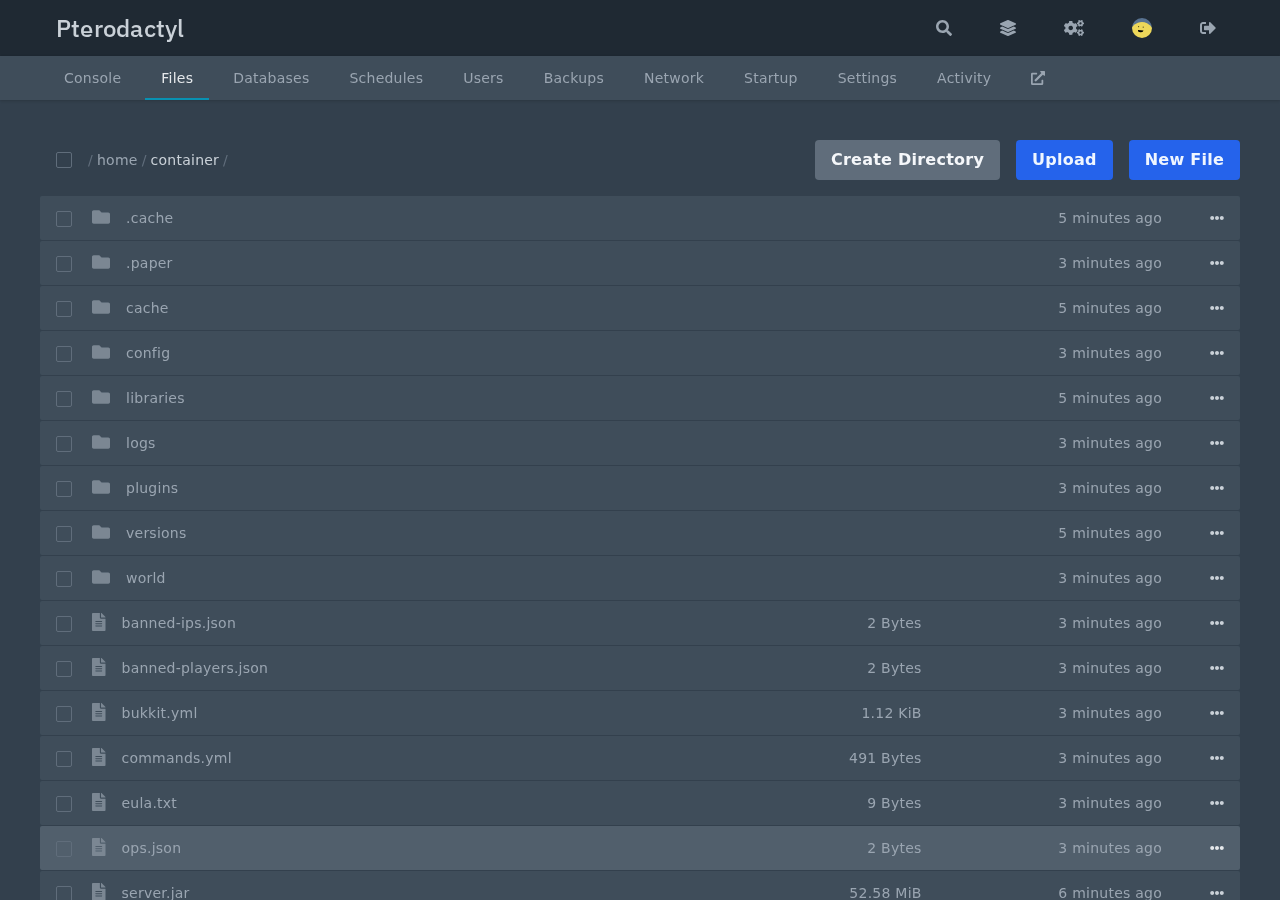Screen dimensions: 1280x900
Task: Navigate to home in the breadcrumb
Action: coord(117,160)
